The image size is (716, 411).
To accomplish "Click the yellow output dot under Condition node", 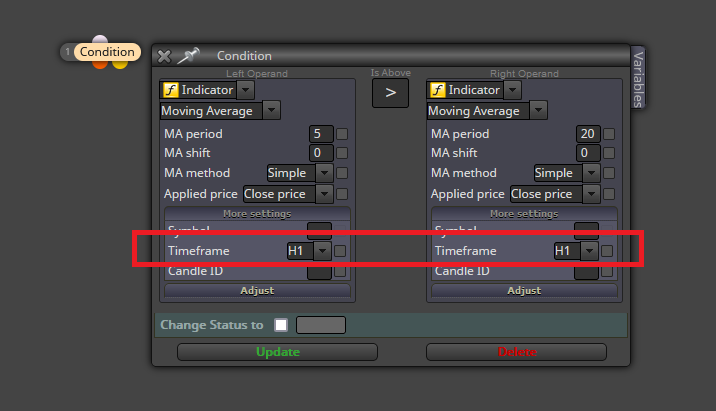I will point(120,65).
